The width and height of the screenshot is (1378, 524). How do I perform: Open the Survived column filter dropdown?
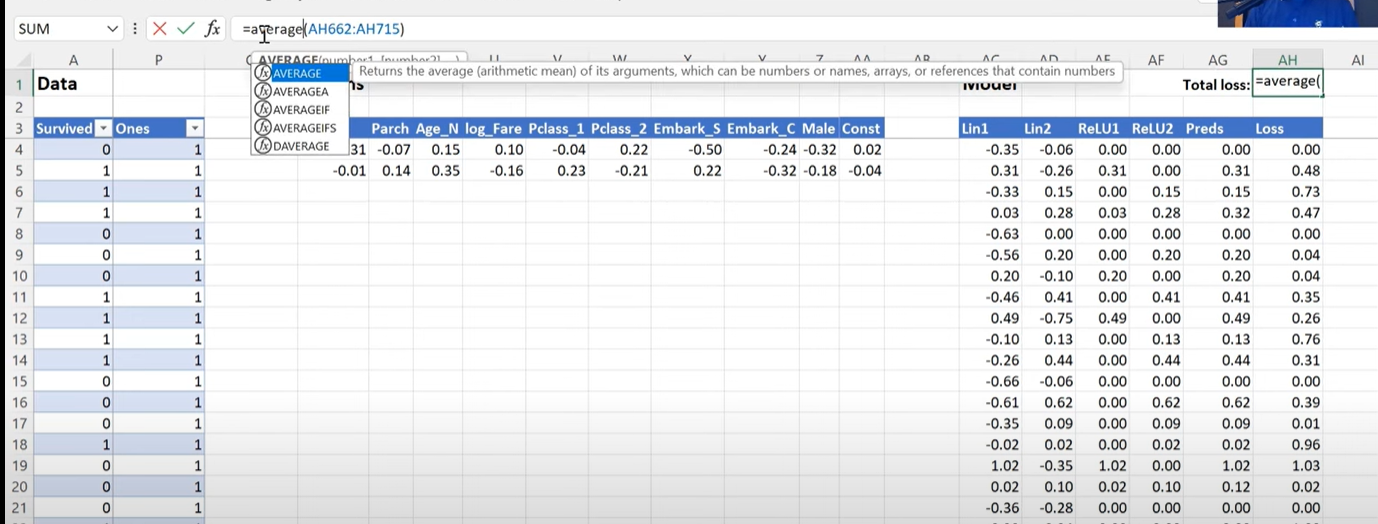click(103, 128)
